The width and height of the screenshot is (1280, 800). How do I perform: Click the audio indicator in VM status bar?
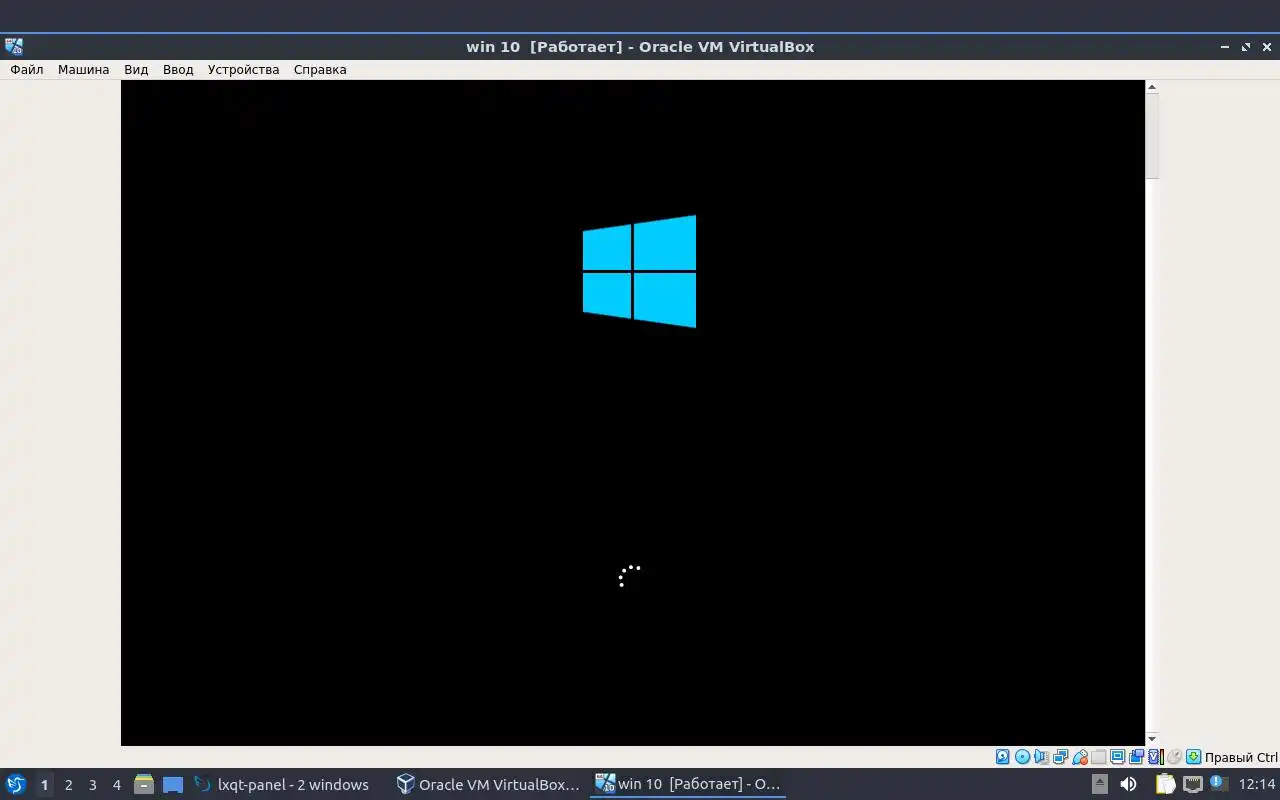(1041, 757)
